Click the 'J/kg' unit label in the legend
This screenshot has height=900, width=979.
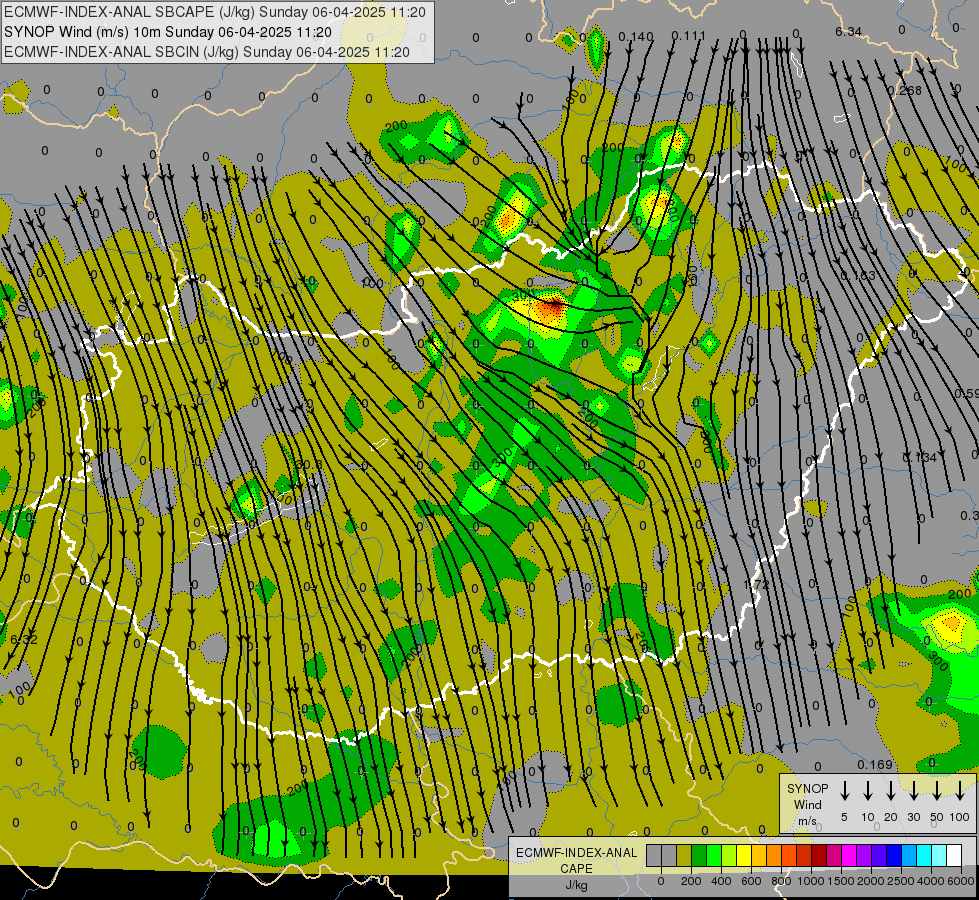pos(576,885)
